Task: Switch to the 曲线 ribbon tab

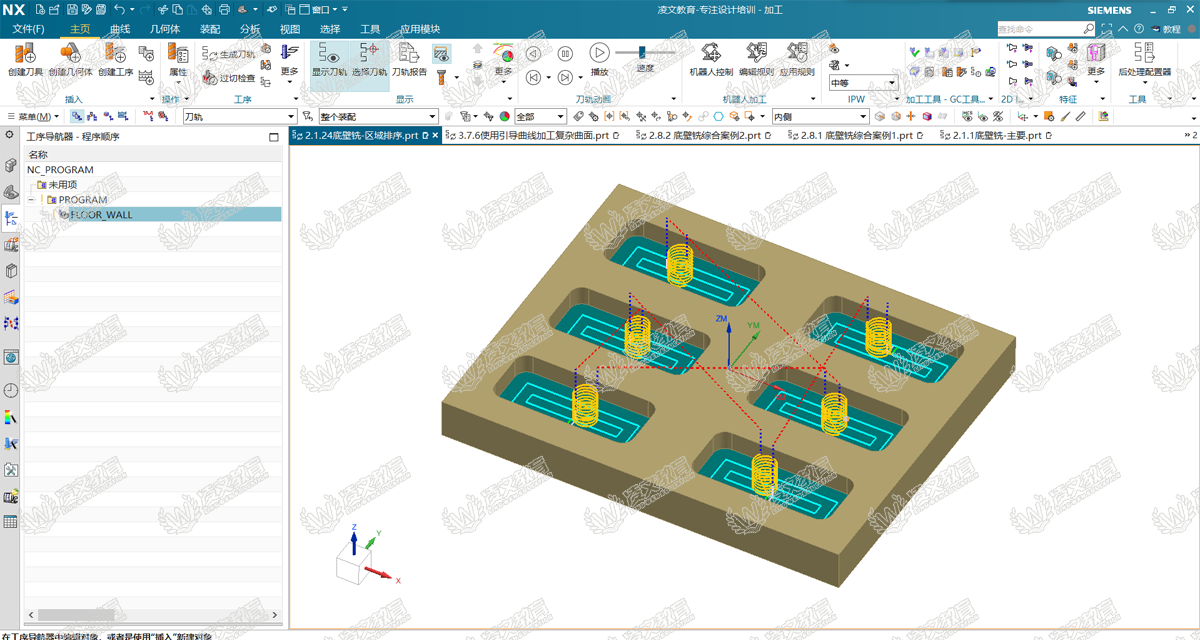Action: coord(120,29)
